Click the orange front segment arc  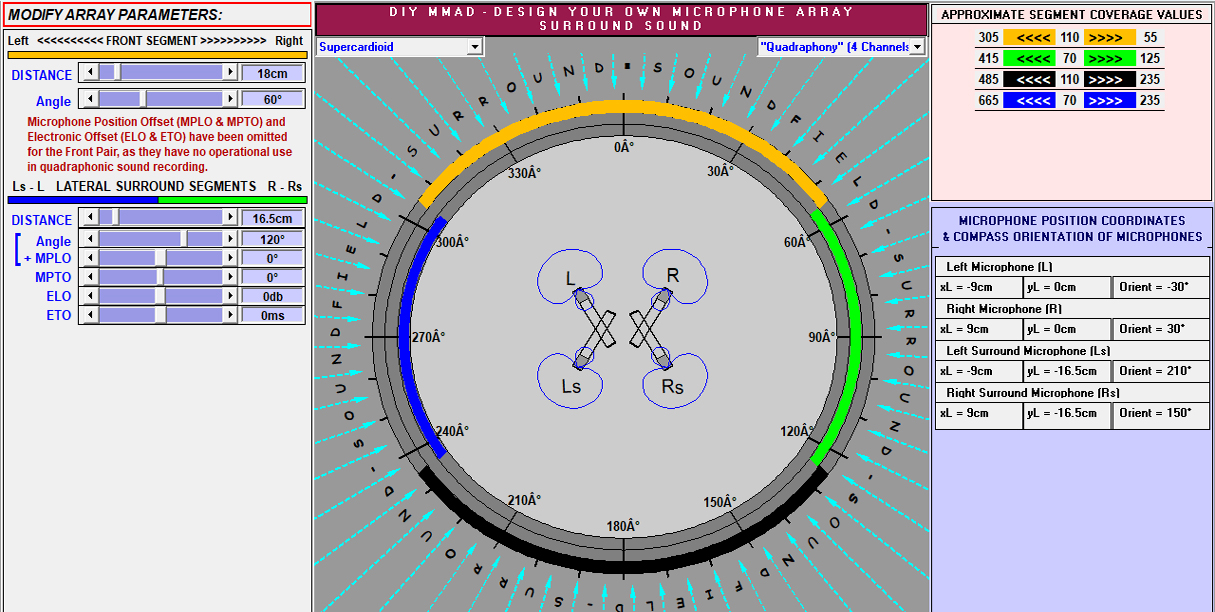(x=624, y=107)
